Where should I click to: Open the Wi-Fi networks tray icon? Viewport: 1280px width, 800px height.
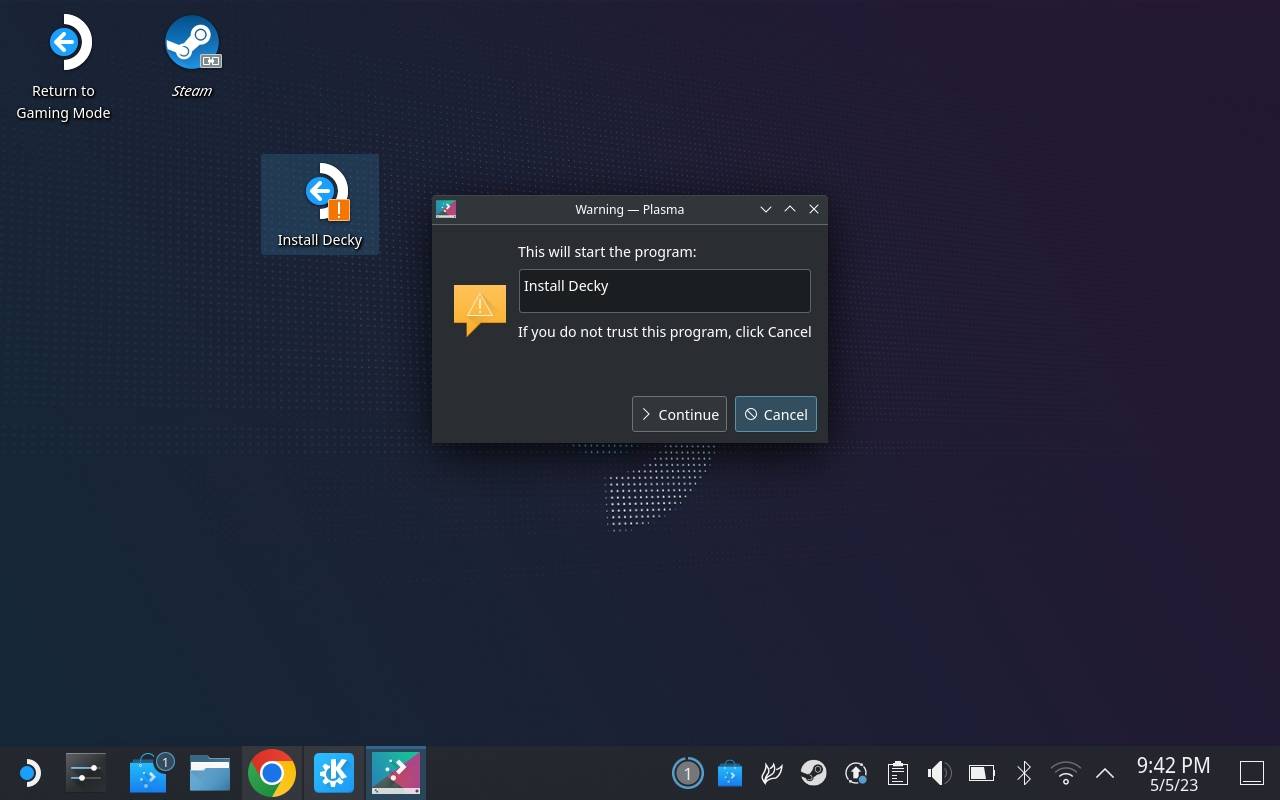(x=1066, y=773)
